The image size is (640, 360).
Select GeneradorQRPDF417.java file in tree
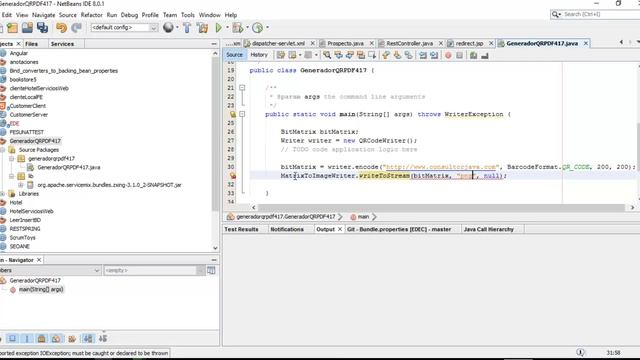pos(69,167)
